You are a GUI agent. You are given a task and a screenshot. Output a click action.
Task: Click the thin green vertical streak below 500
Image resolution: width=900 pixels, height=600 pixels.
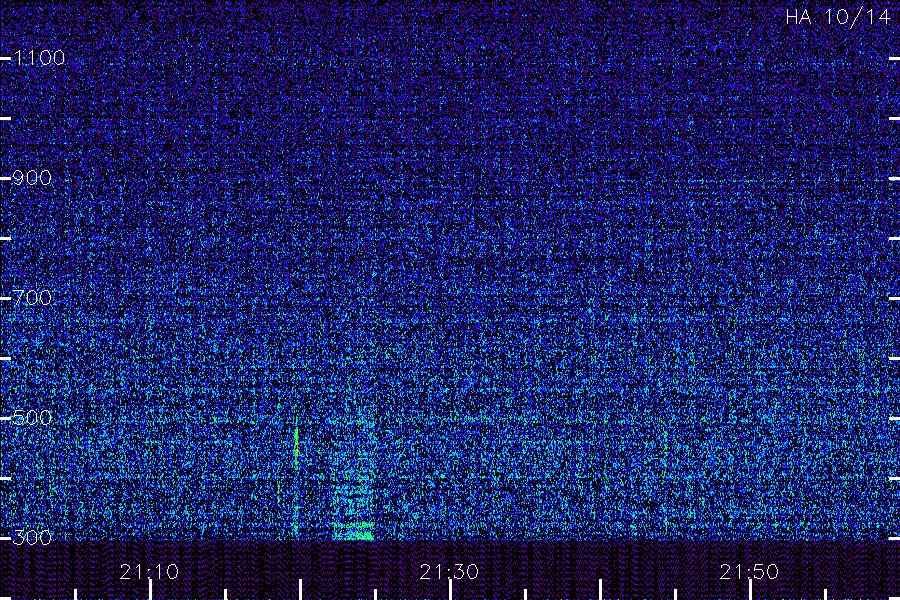tap(296, 446)
